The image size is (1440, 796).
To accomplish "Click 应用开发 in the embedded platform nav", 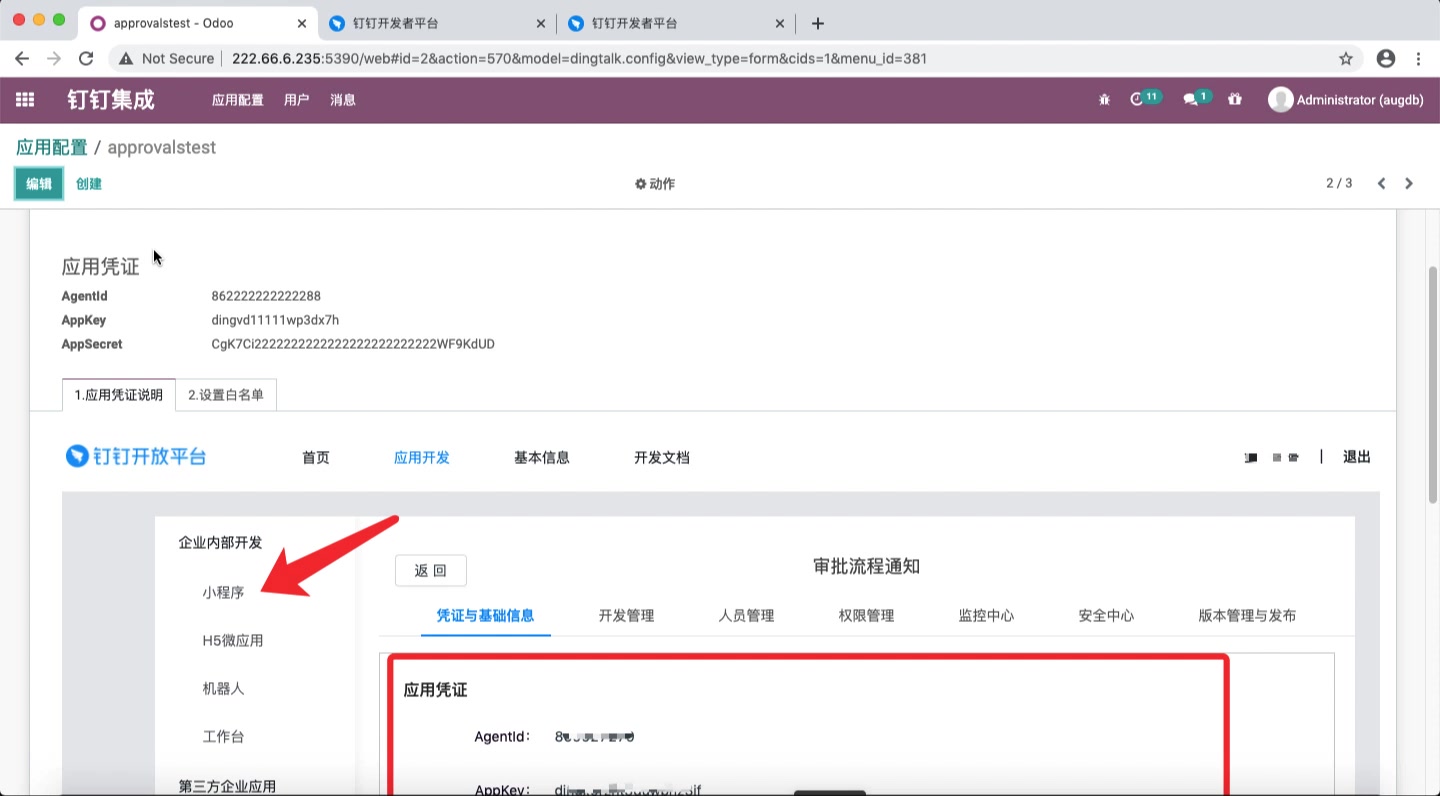I will tap(422, 458).
